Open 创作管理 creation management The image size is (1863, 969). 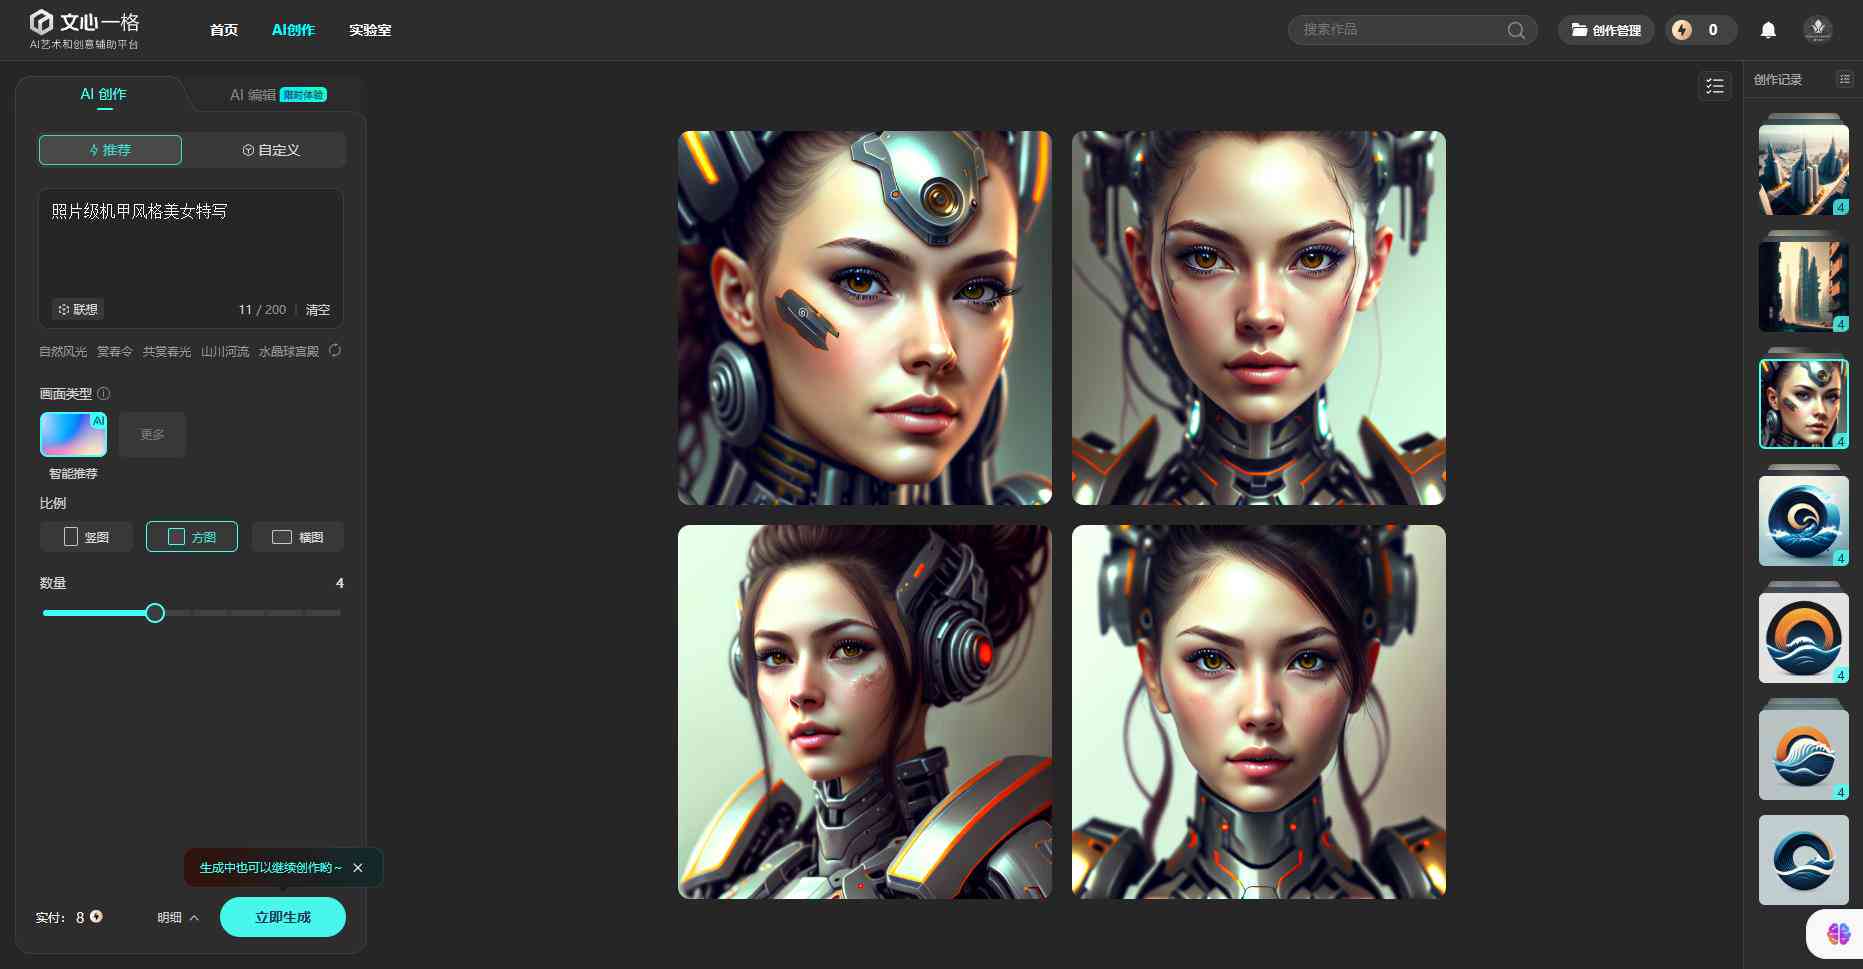point(1606,30)
